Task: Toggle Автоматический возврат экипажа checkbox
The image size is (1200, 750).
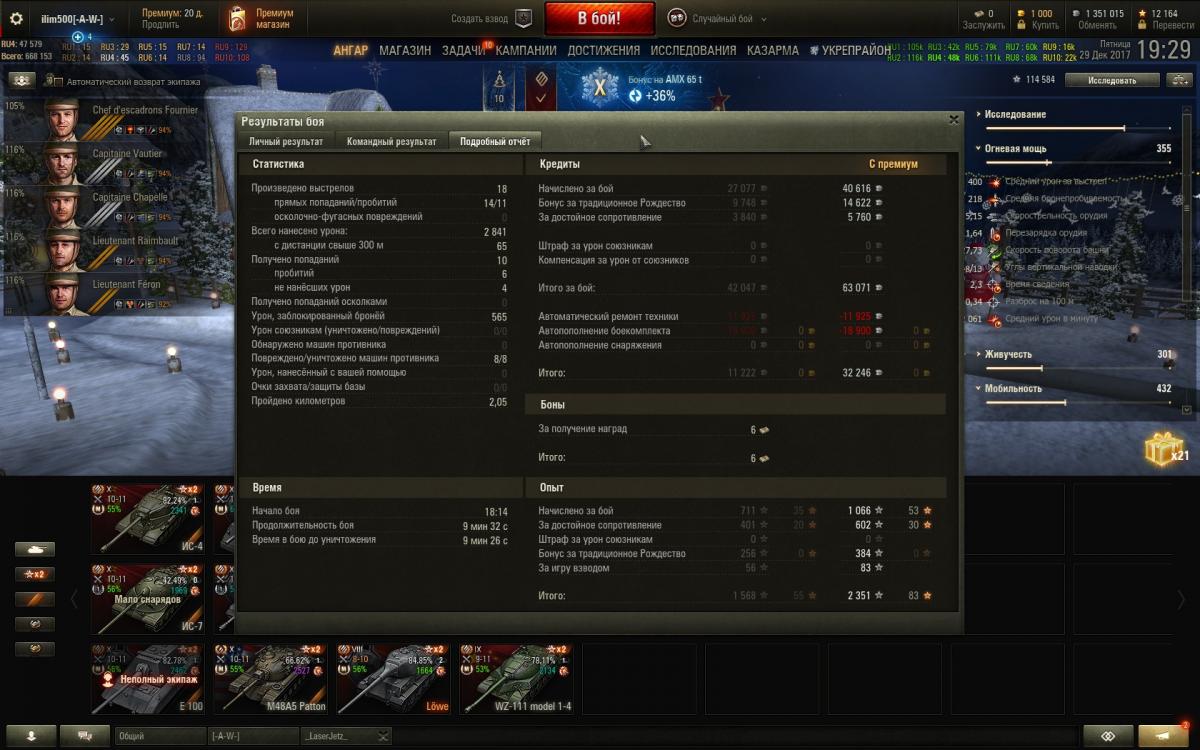Action: (58, 82)
